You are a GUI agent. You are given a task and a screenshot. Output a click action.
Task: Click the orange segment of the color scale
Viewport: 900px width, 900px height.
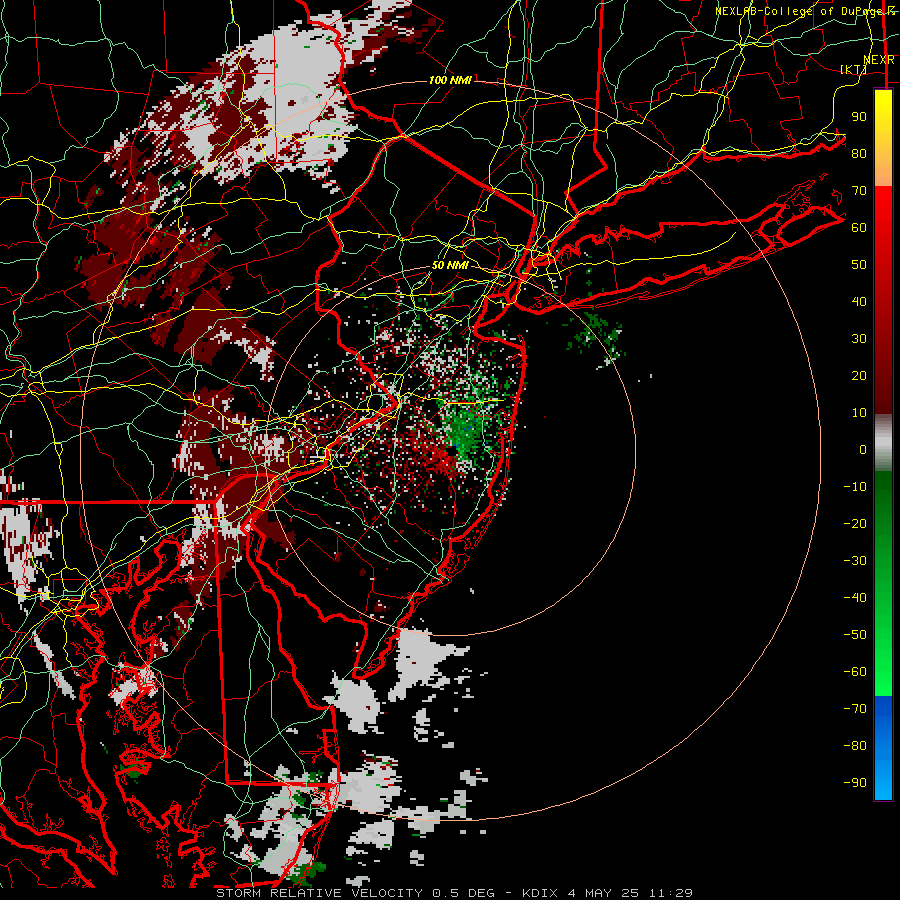pos(883,166)
